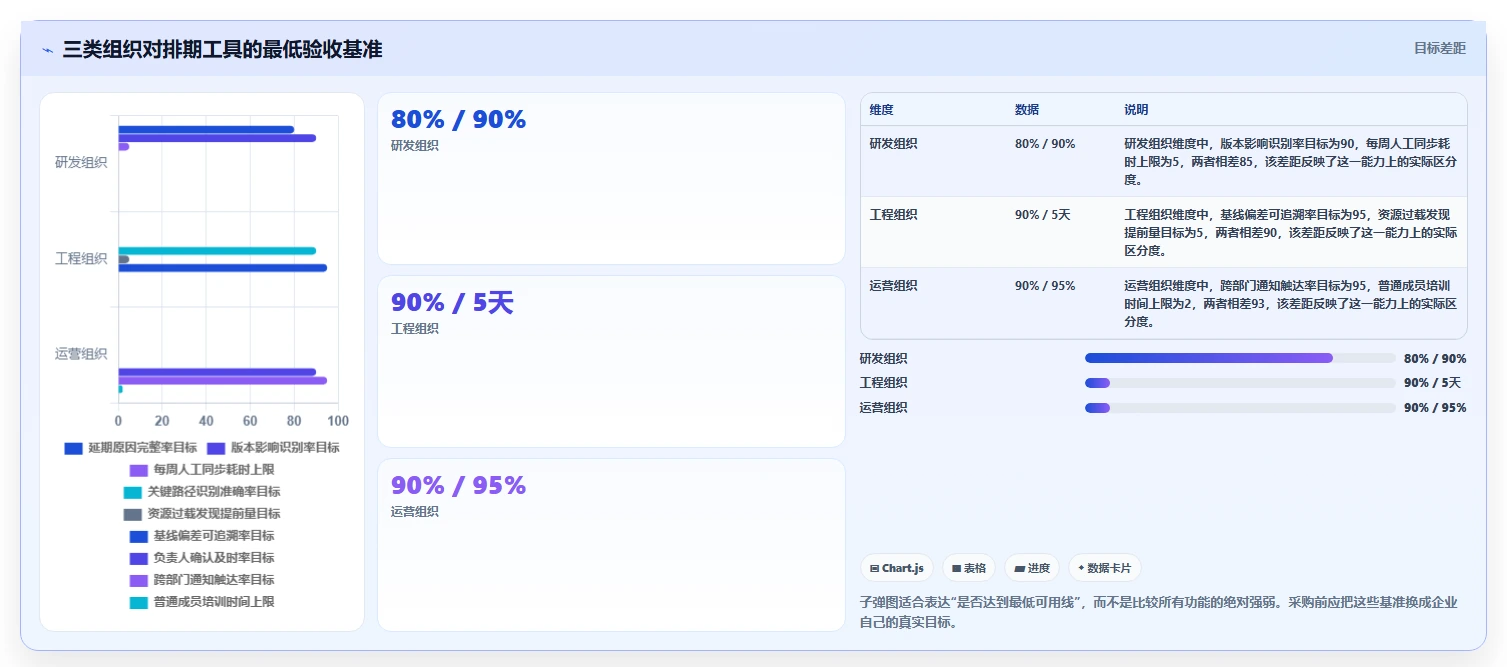This screenshot has height=667, width=1507.
Task: Click the lightning icon beside the card title
Action: (x=47, y=50)
